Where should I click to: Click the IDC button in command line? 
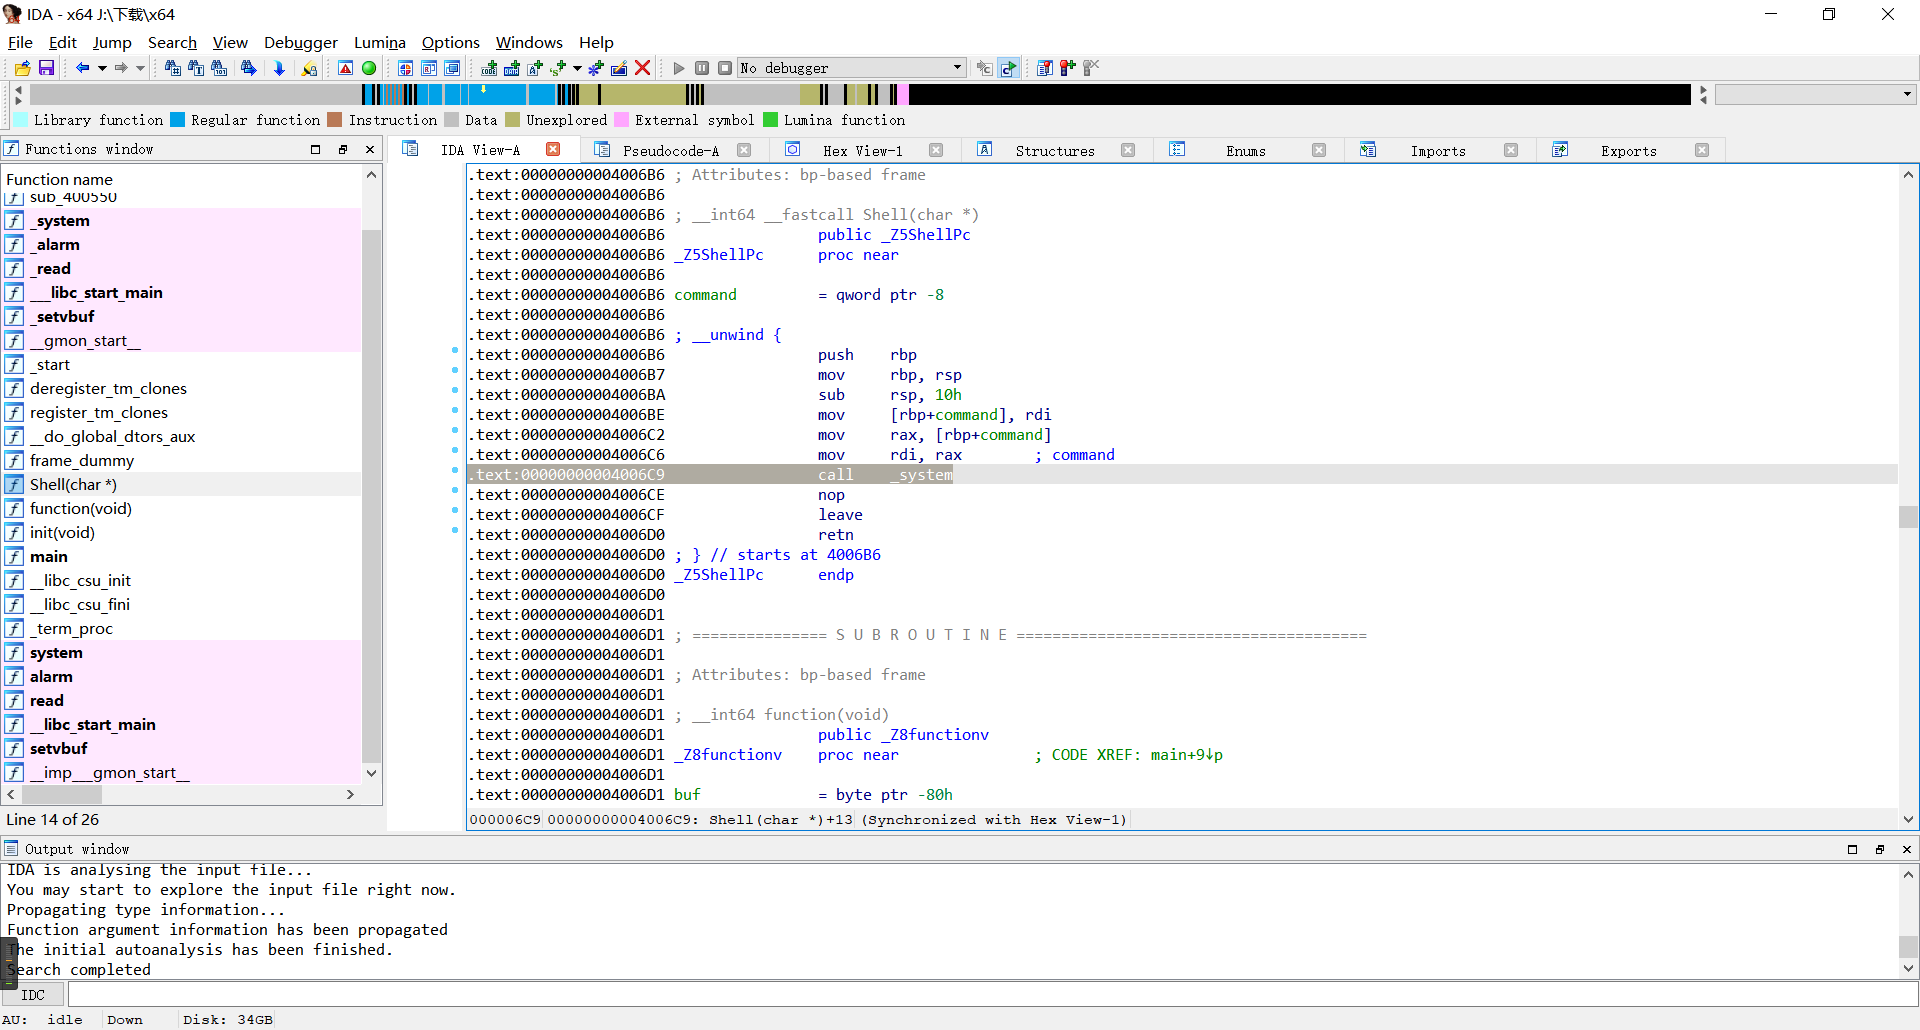click(x=33, y=995)
